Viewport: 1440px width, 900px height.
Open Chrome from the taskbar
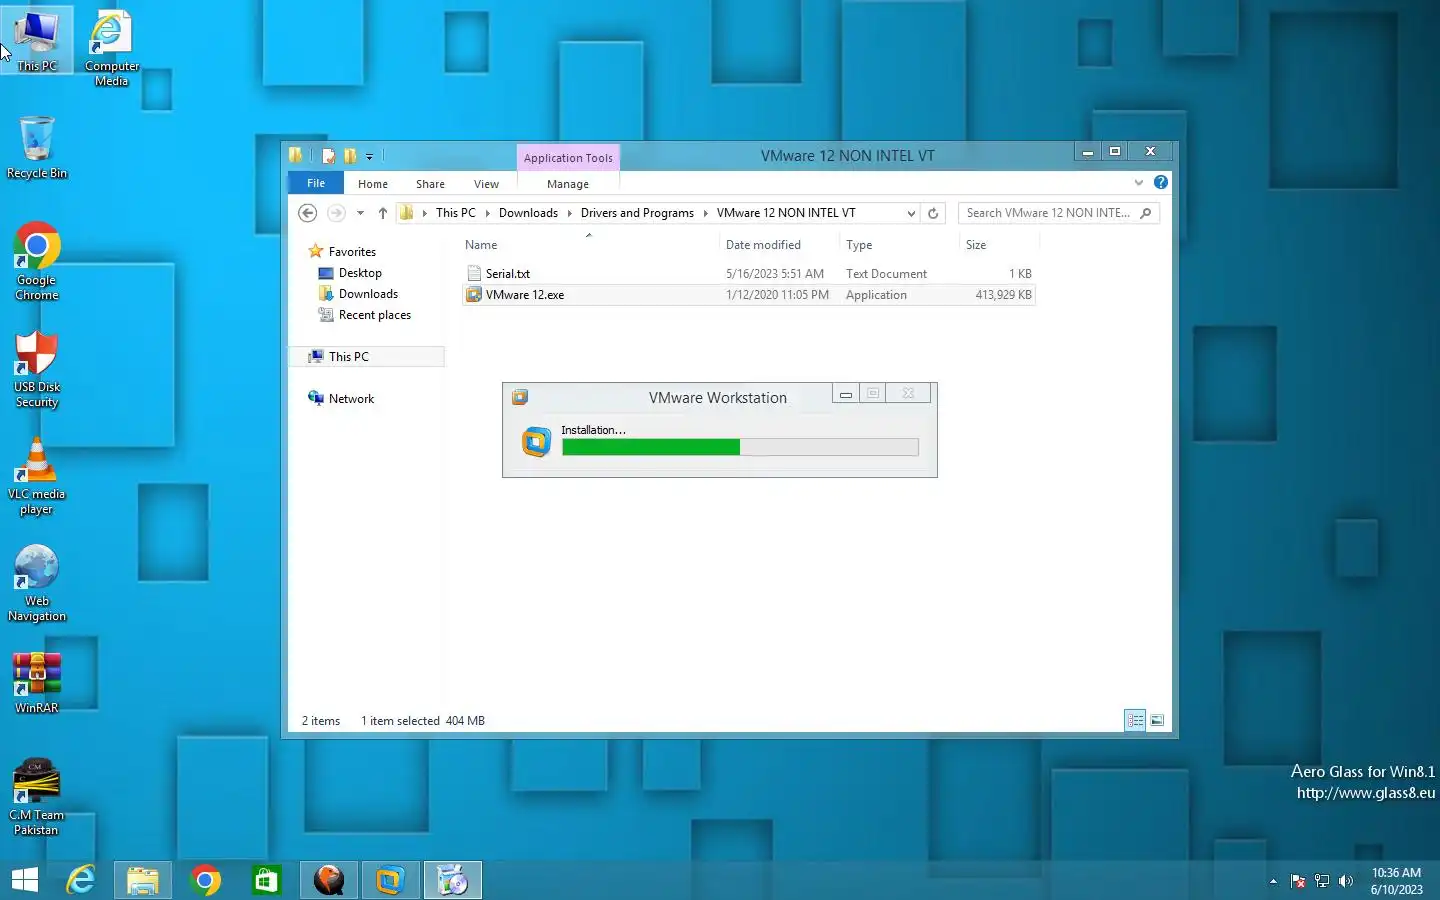205,880
